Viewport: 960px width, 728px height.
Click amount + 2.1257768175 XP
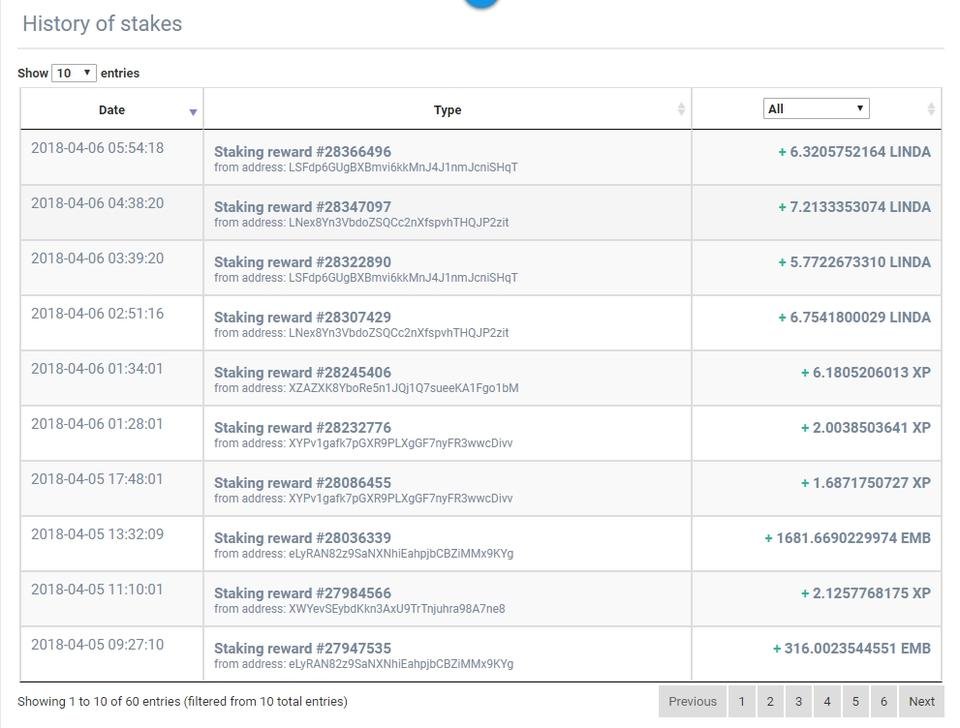tap(866, 593)
